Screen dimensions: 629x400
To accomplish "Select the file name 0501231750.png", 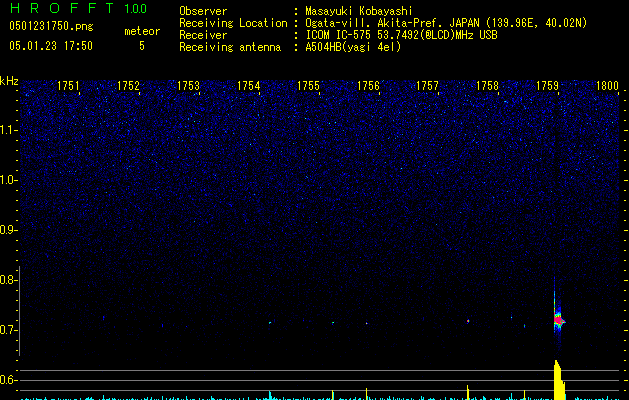I will pyautogui.click(x=51, y=26).
